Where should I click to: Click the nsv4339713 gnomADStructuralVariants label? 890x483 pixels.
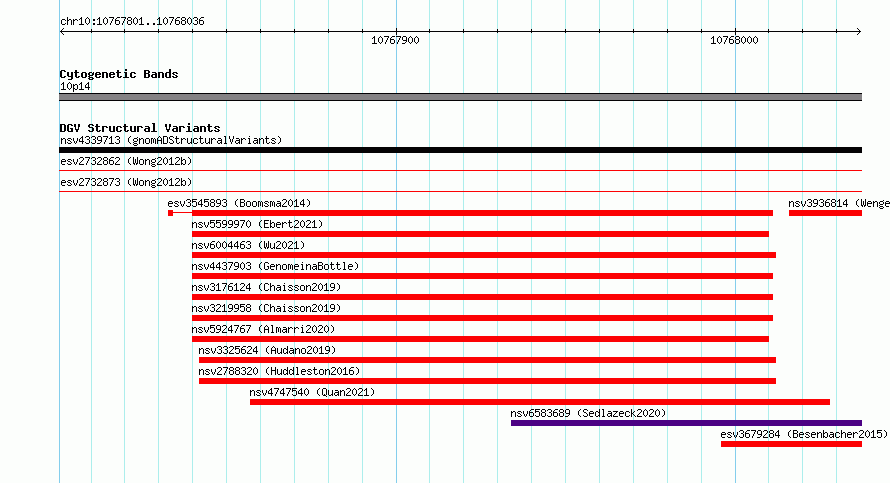click(x=171, y=140)
